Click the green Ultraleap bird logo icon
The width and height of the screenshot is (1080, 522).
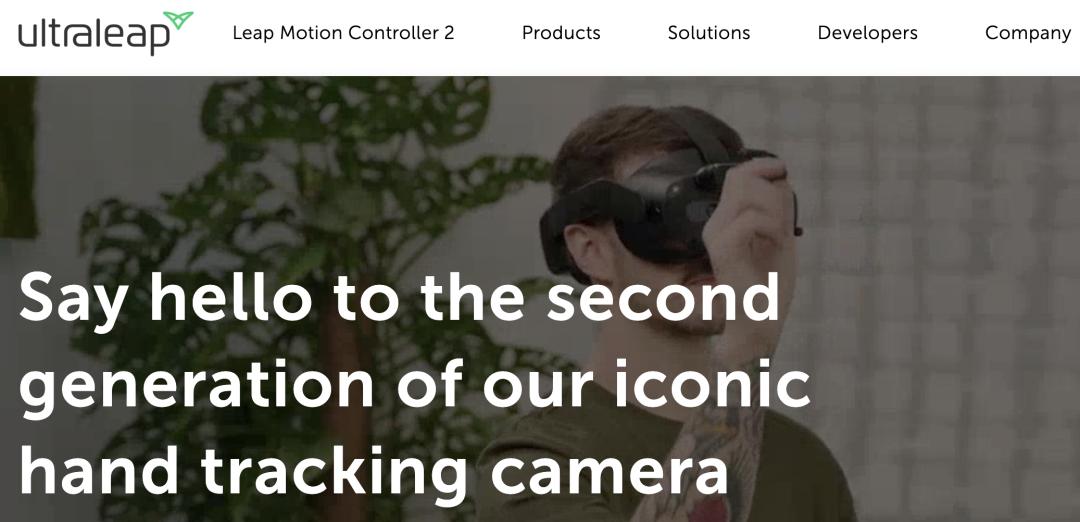click(x=178, y=19)
